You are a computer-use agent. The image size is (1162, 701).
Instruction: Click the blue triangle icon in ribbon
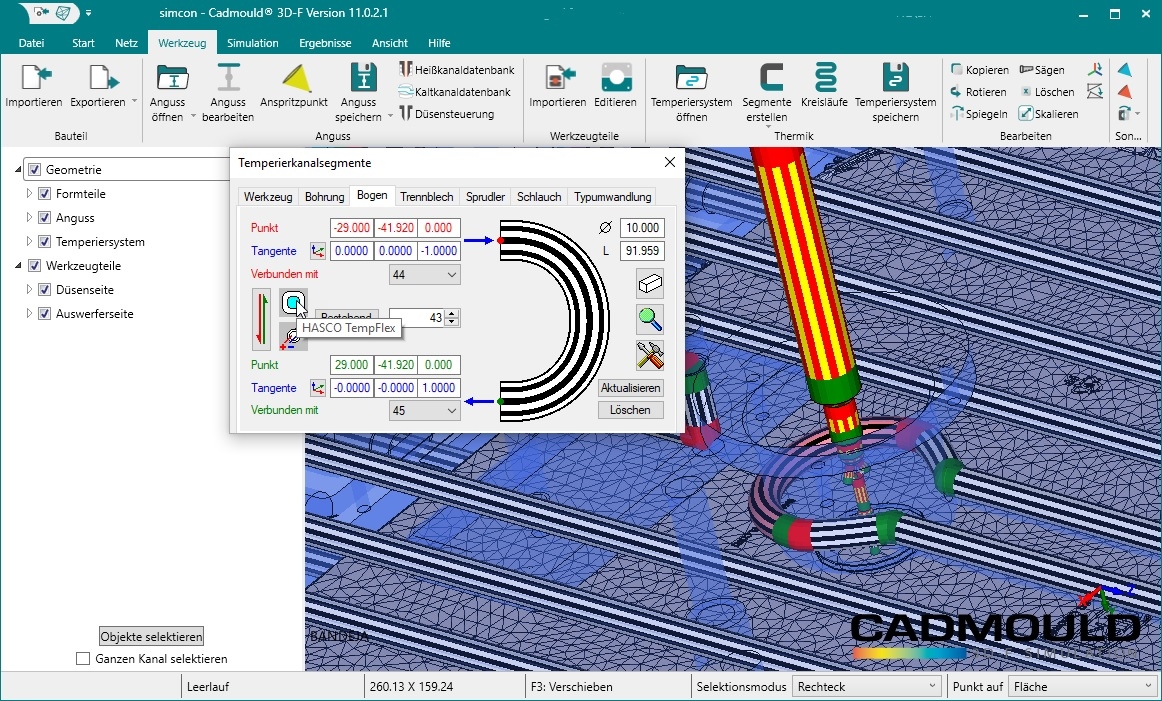pyautogui.click(x=1125, y=70)
